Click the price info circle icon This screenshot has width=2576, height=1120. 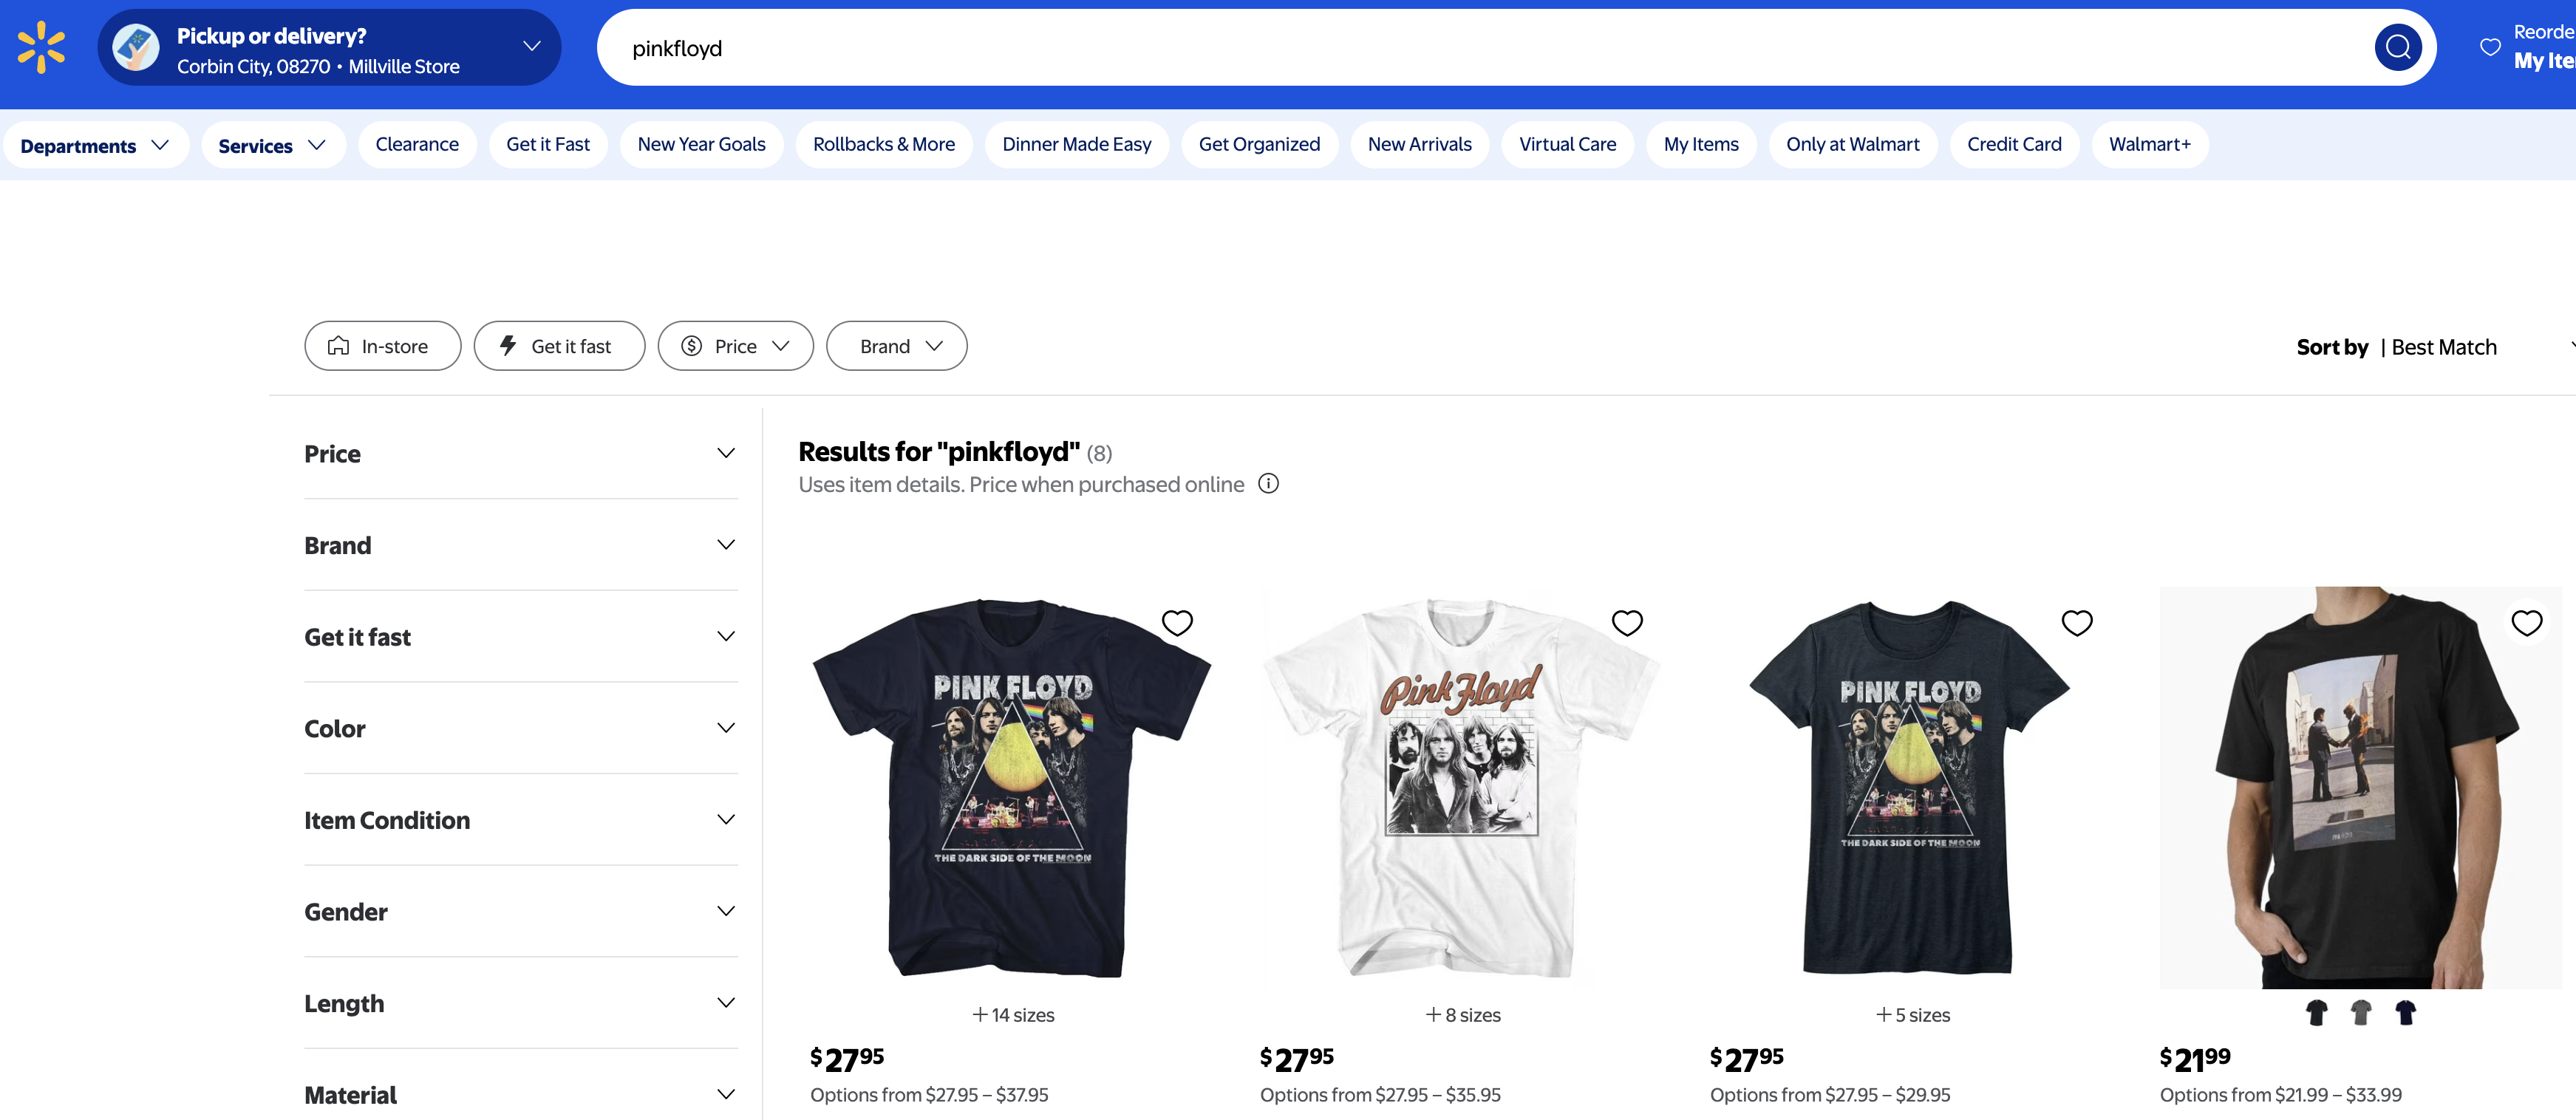point(1268,484)
